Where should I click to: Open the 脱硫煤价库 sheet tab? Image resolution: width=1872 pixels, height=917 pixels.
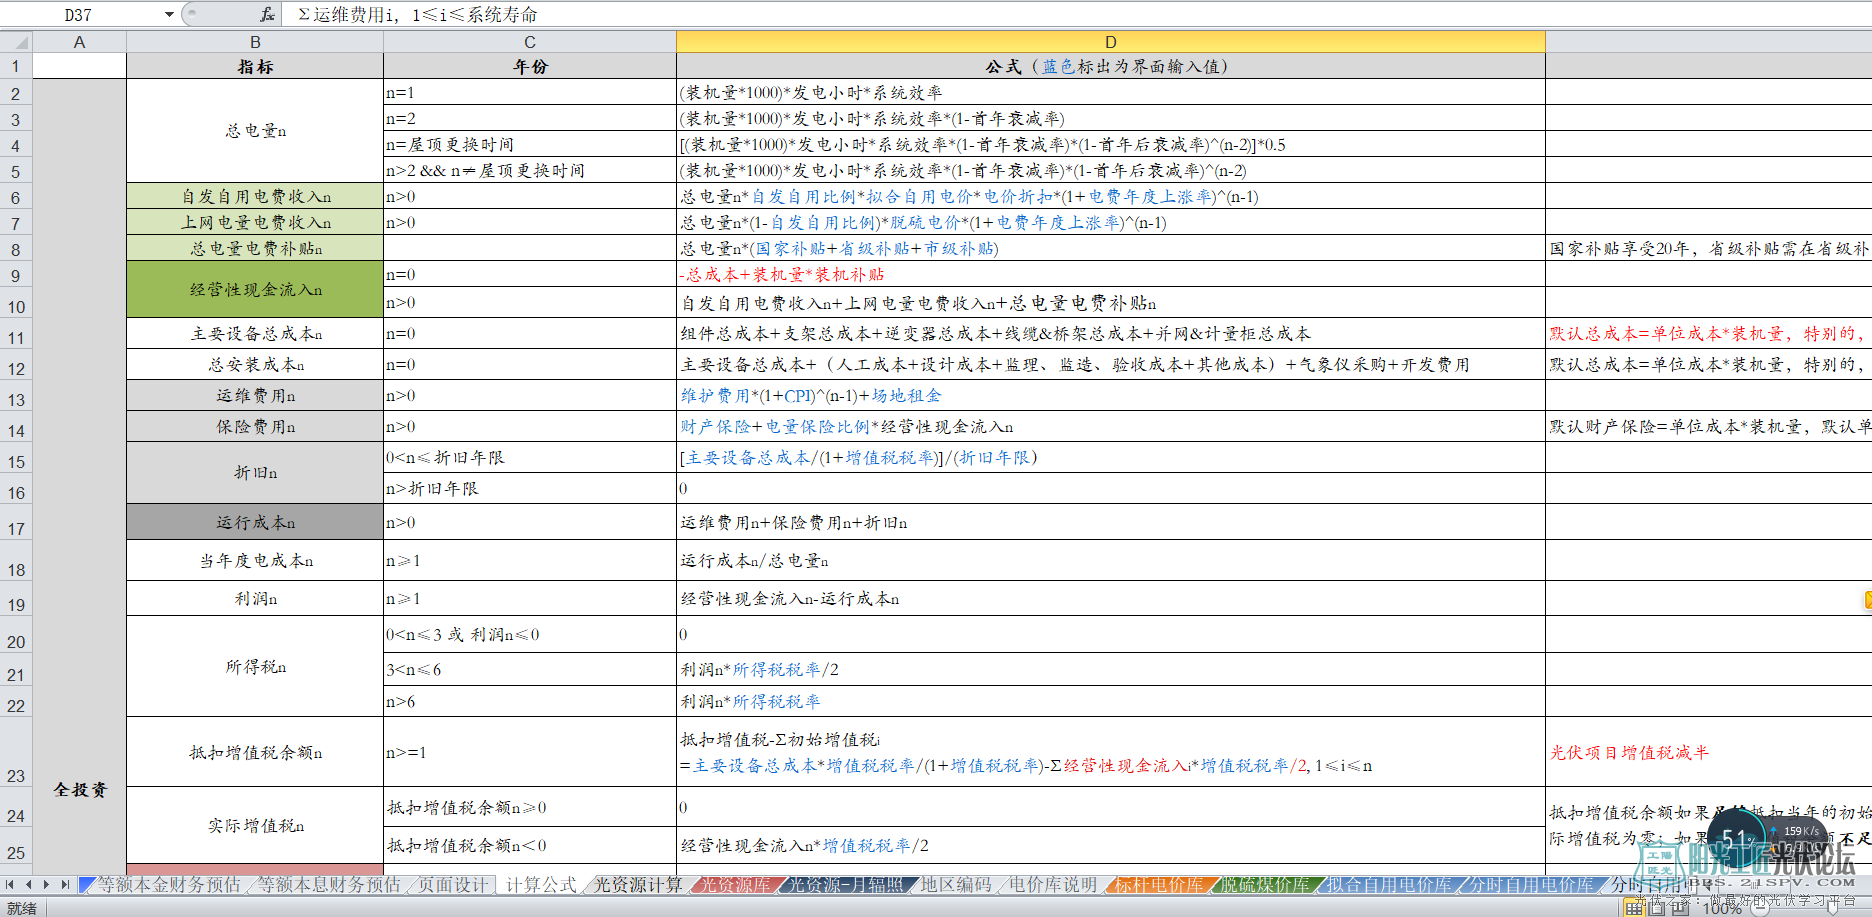(x=1265, y=885)
